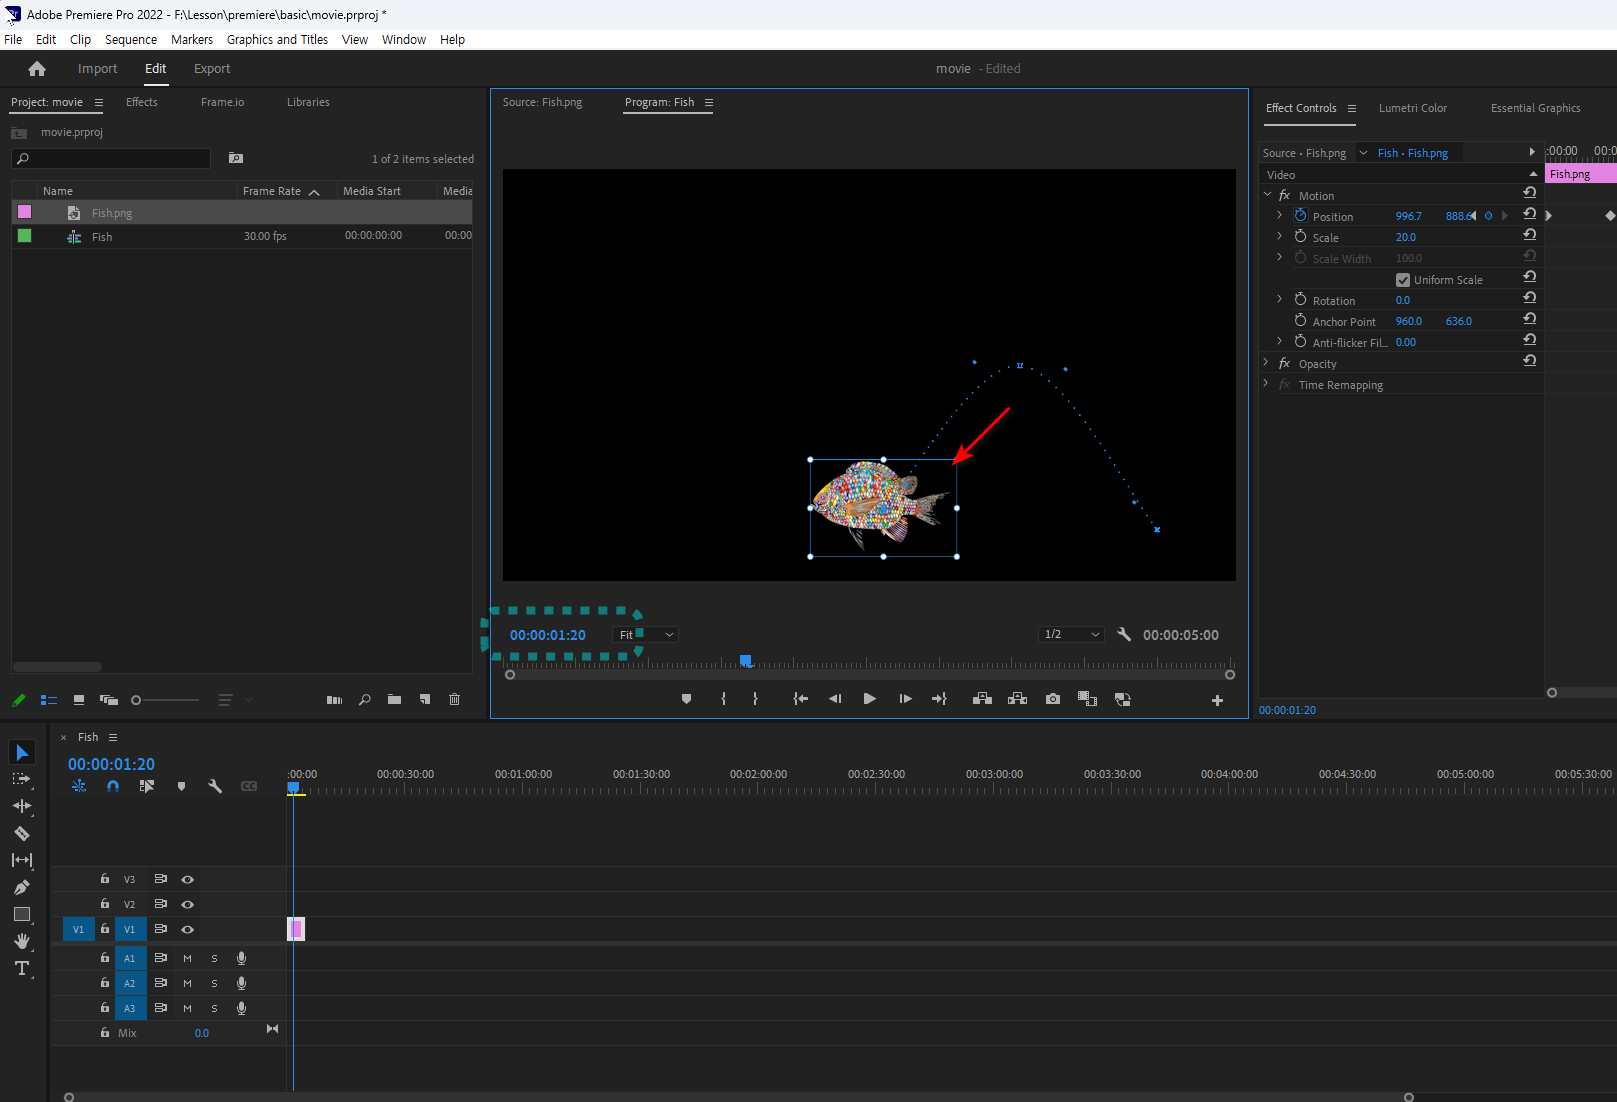Expand the Opacity effect properties
The image size is (1617, 1102).
click(x=1267, y=363)
